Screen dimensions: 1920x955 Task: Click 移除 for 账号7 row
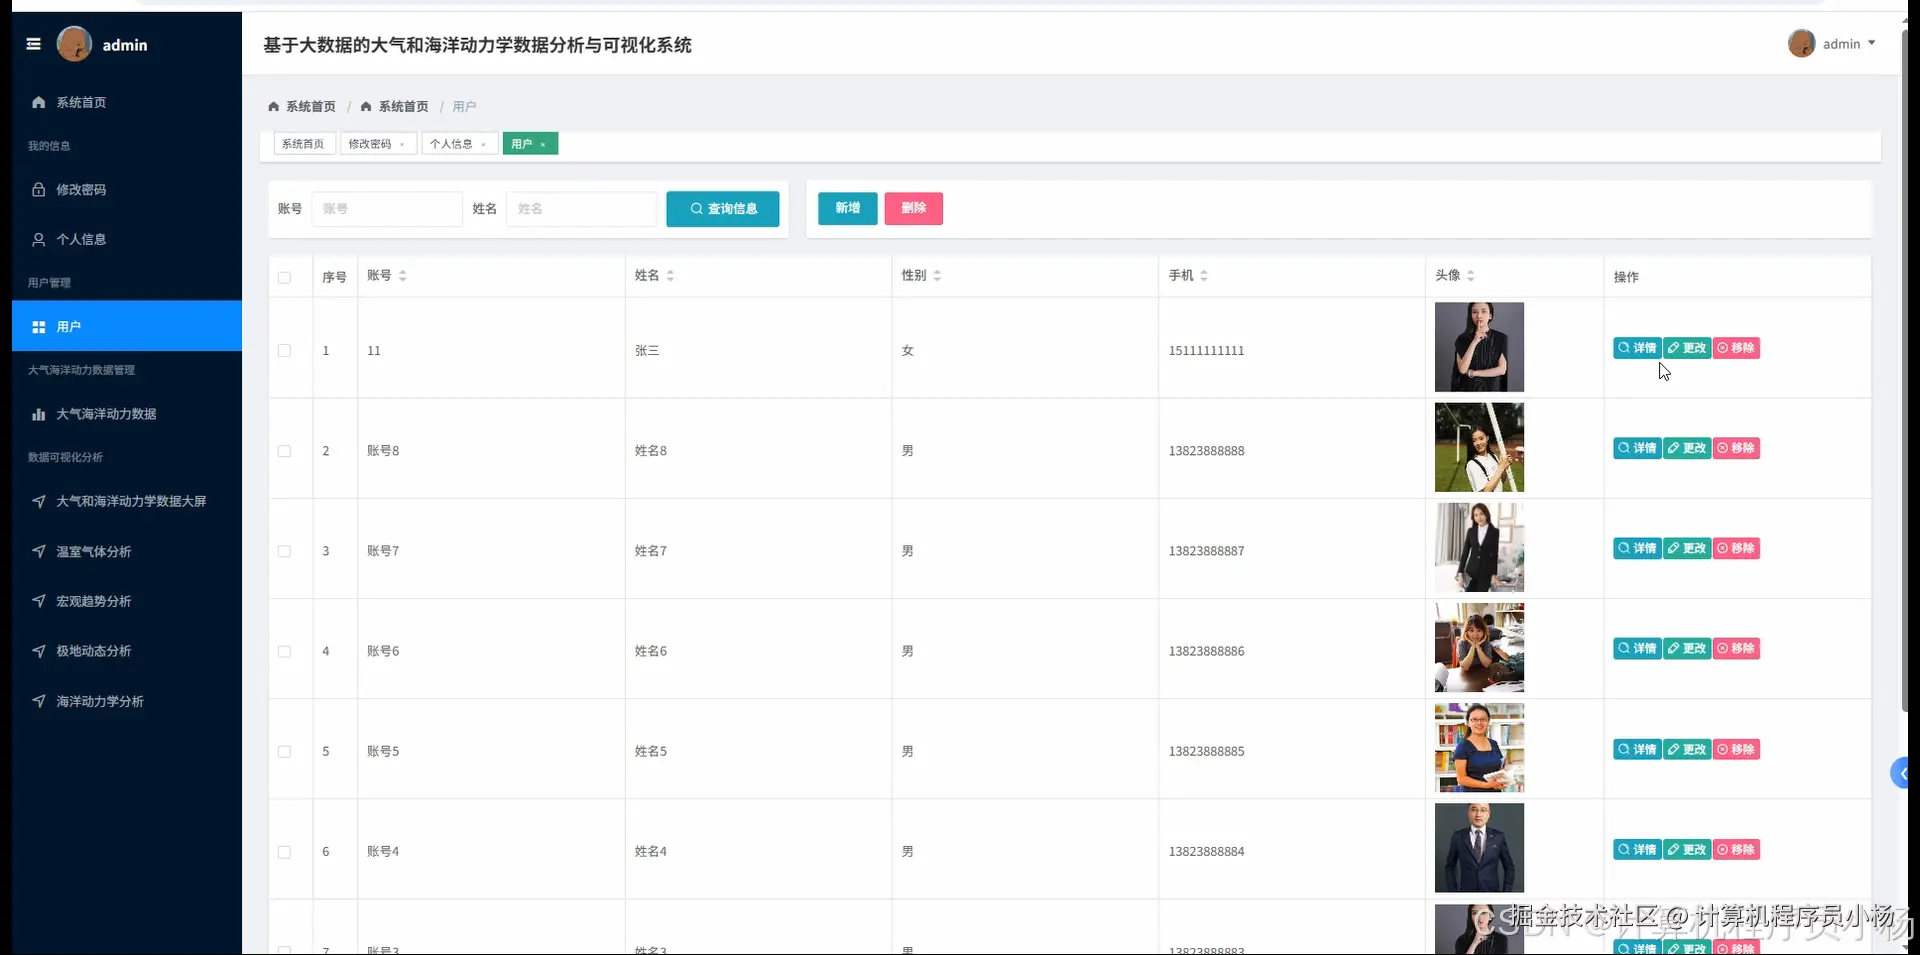click(1736, 548)
